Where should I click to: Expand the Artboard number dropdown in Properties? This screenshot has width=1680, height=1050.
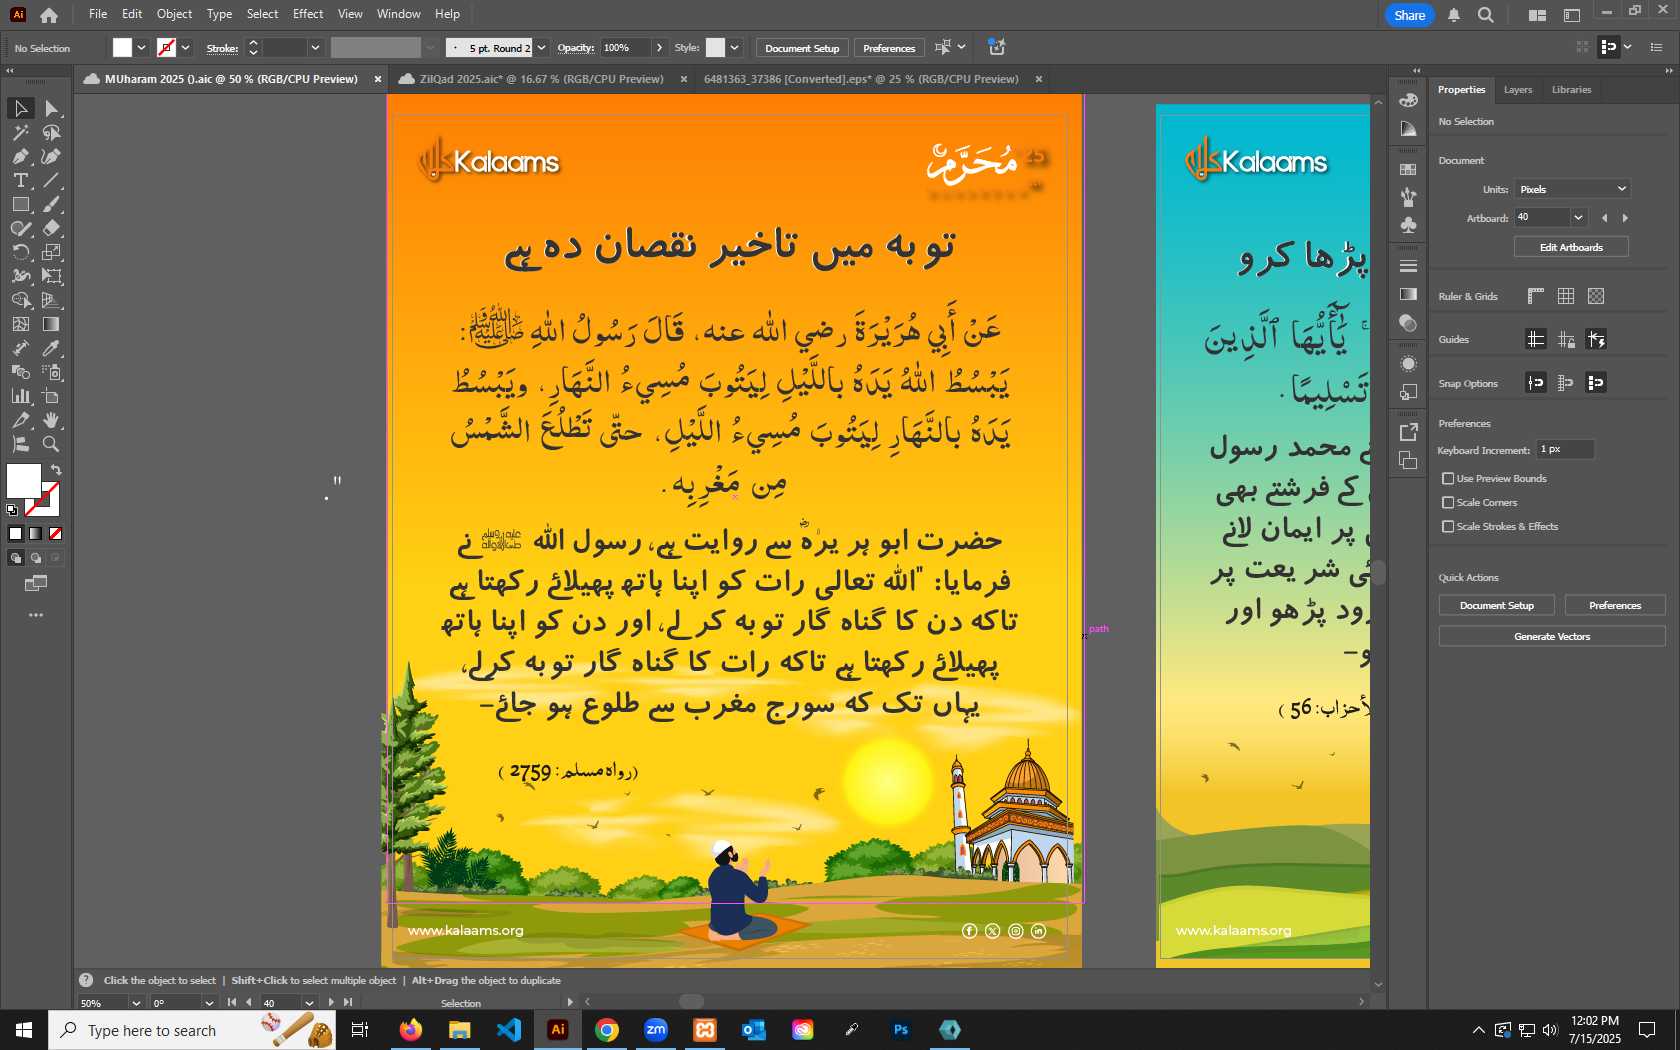tap(1578, 218)
